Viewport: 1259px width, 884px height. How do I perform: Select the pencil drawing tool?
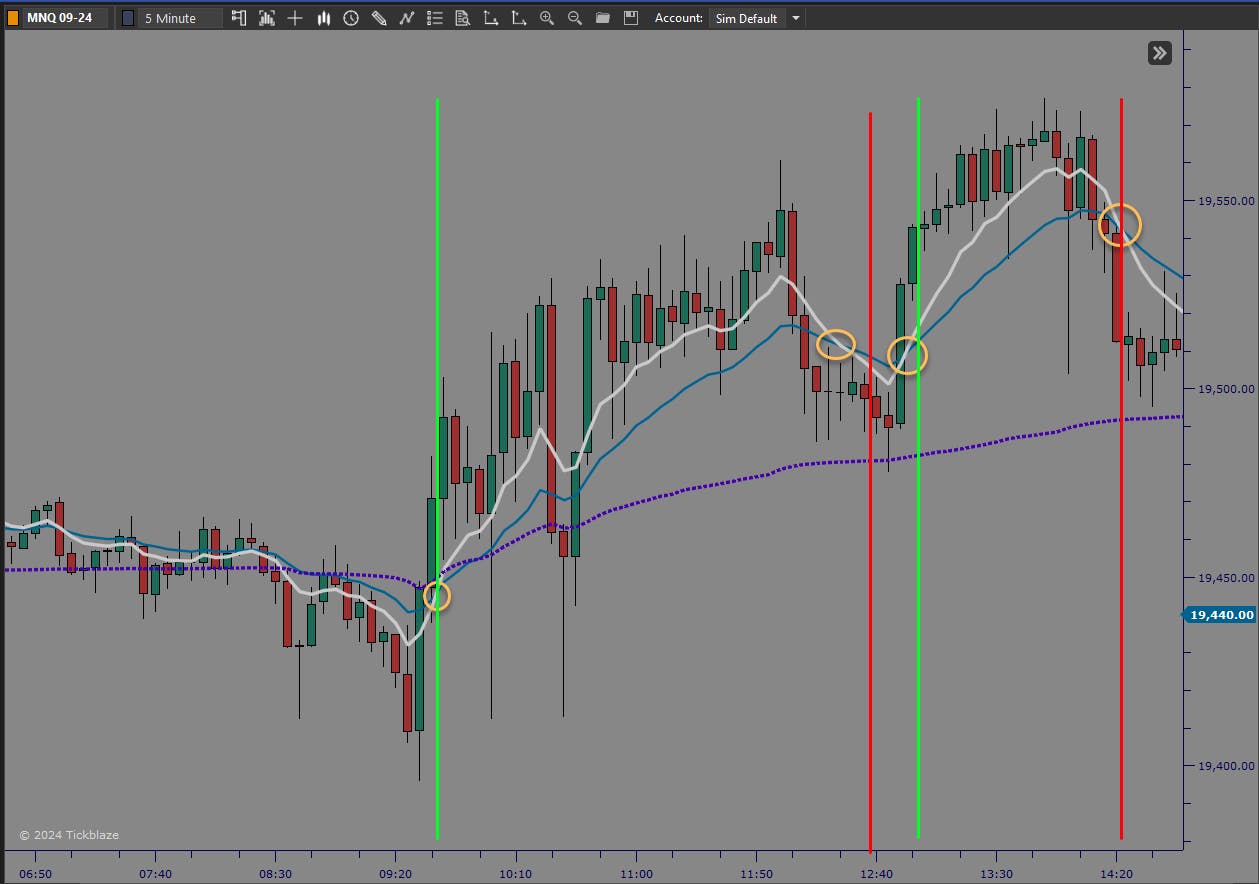tap(379, 18)
